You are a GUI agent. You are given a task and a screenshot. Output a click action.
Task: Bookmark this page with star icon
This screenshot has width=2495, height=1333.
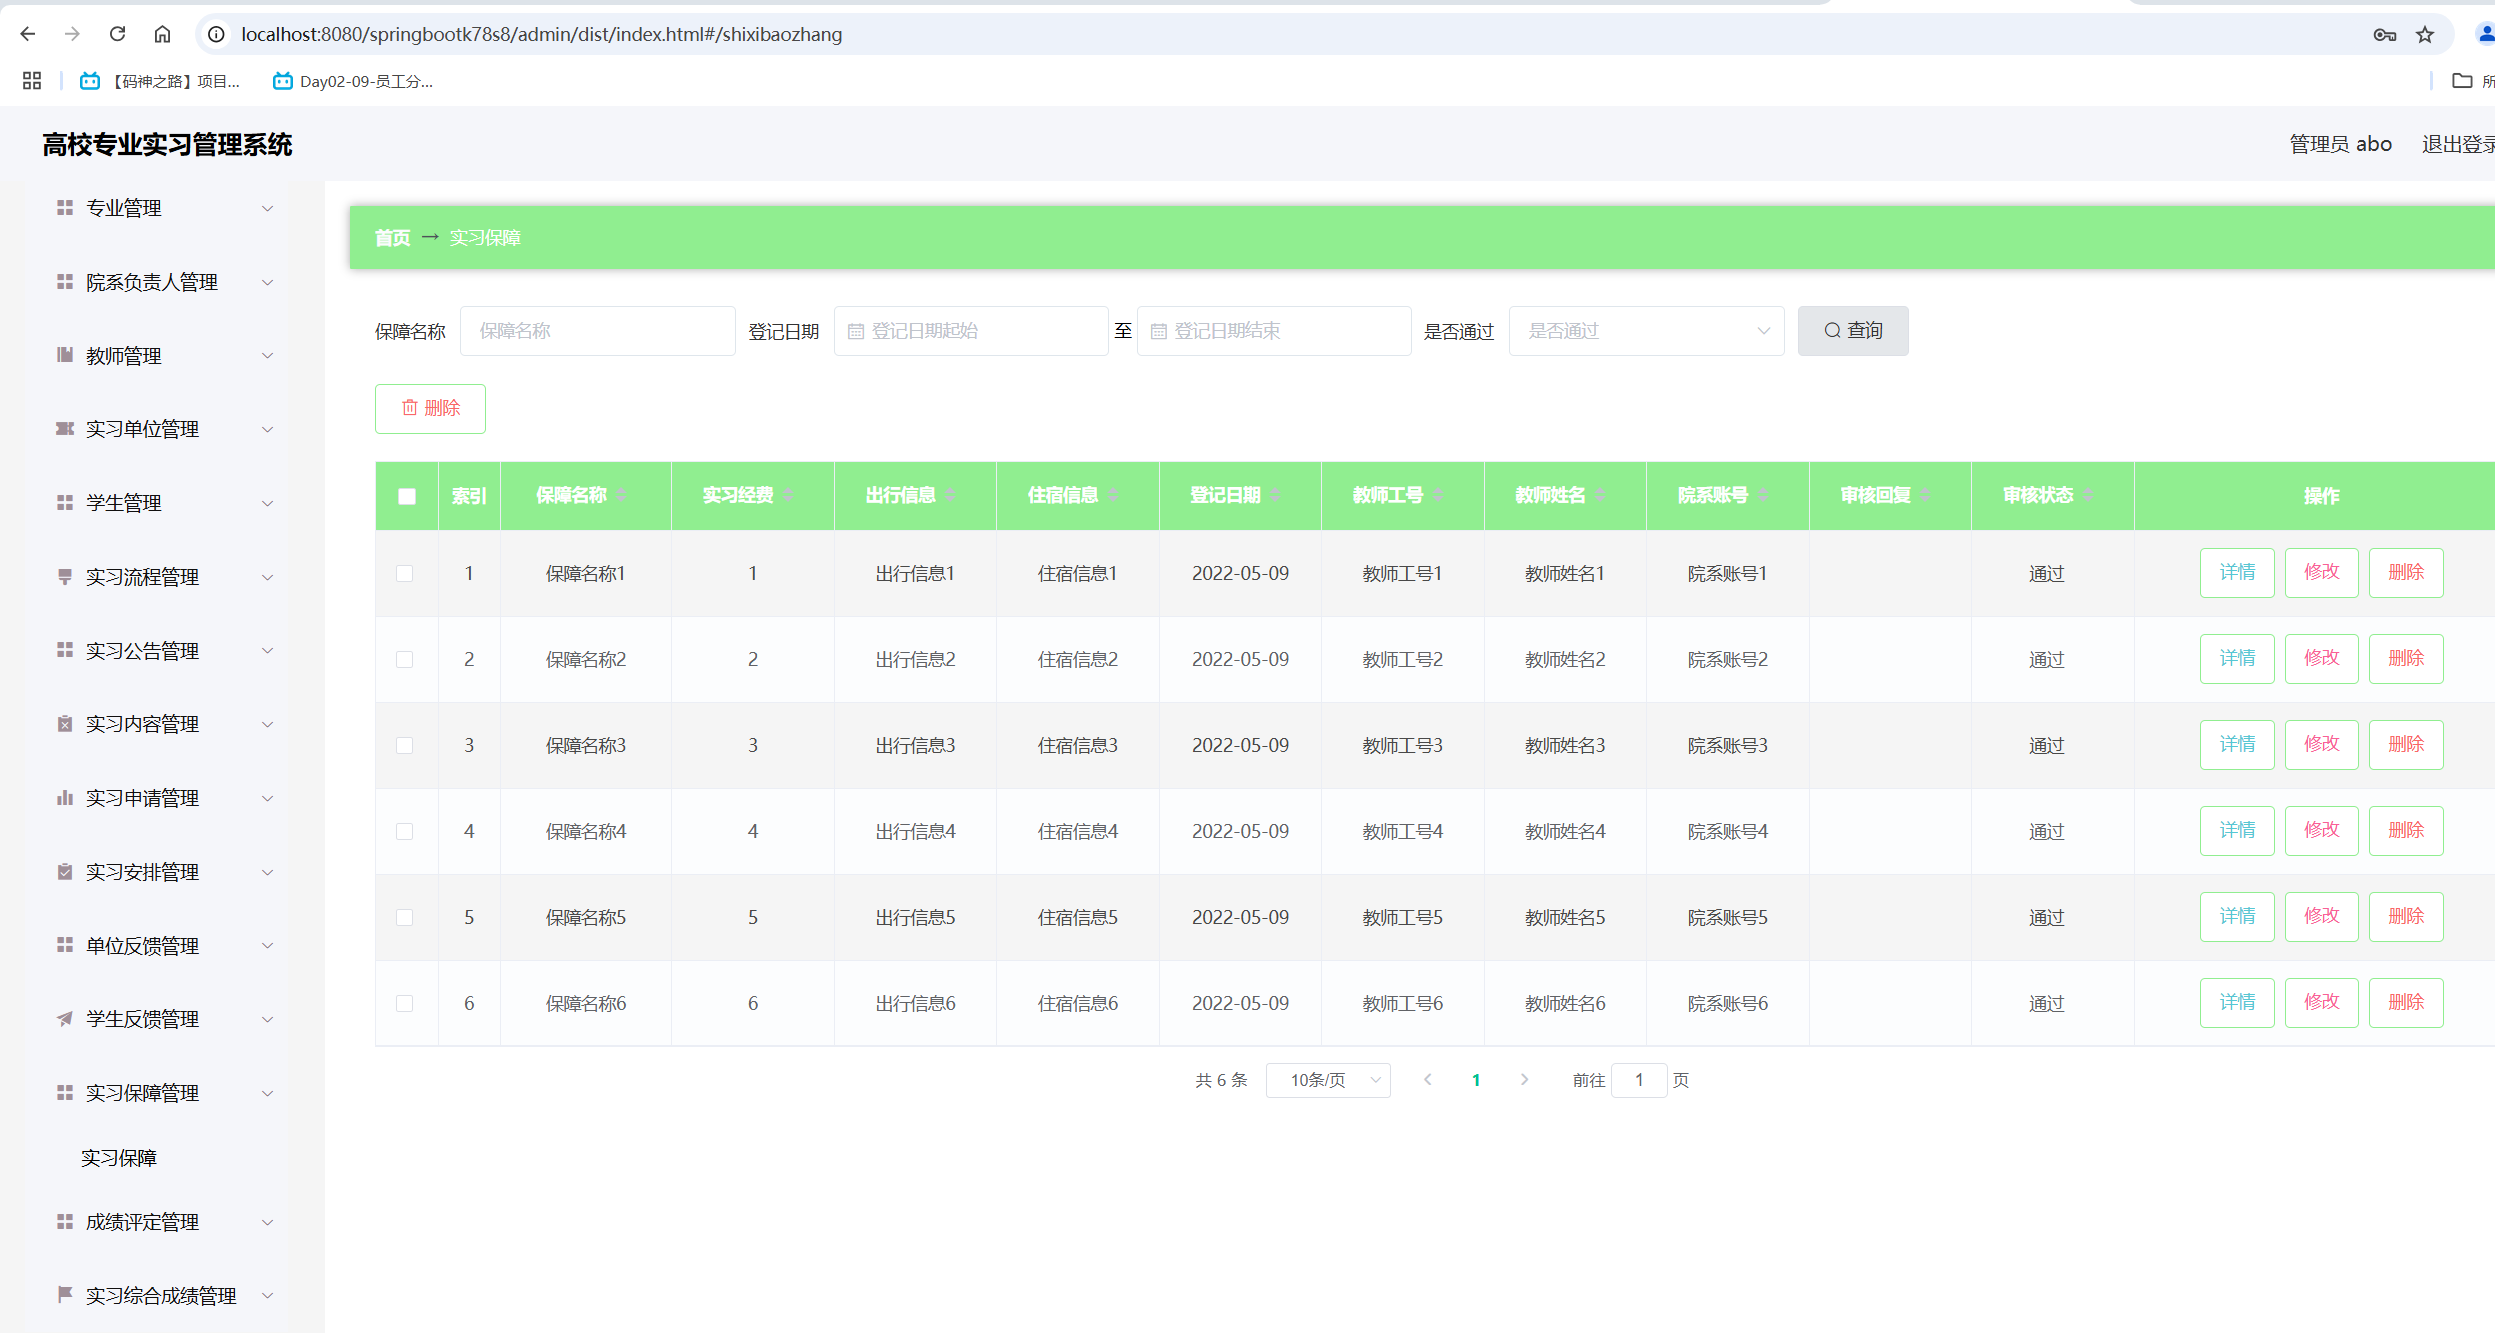click(2425, 35)
